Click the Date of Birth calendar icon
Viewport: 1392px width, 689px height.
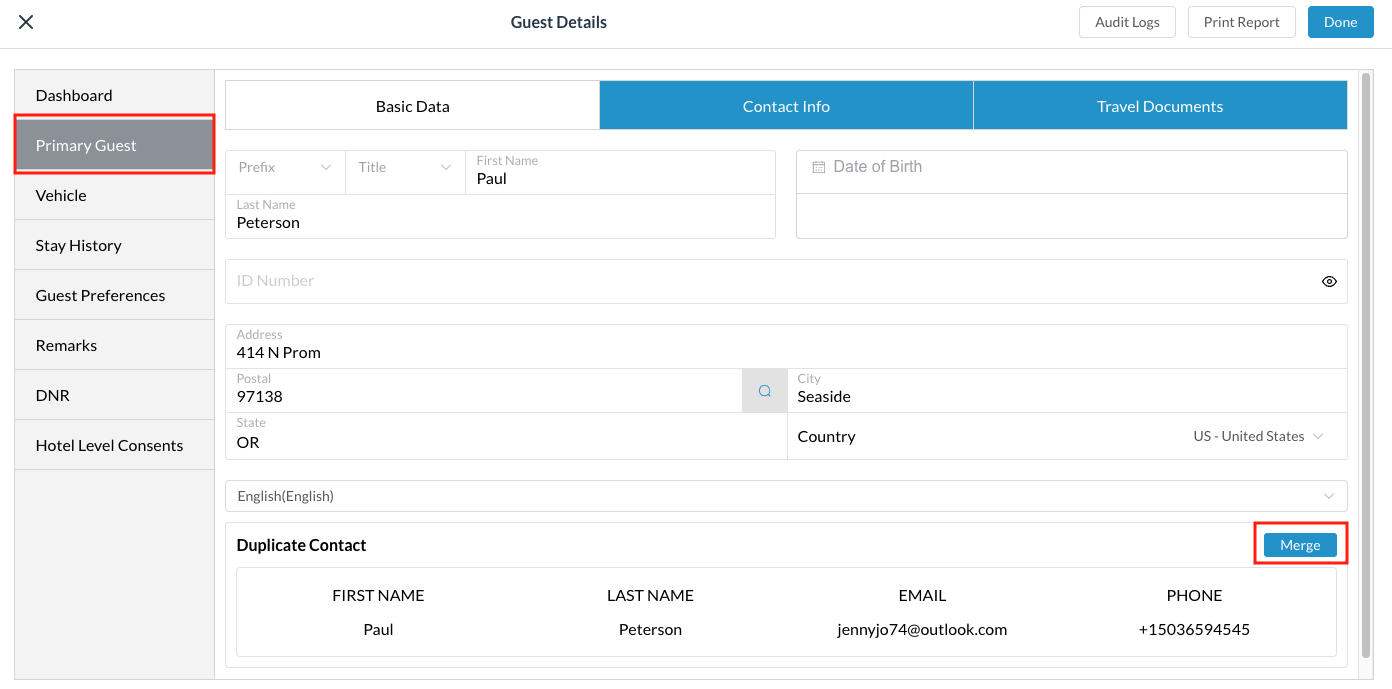pyautogui.click(x=818, y=167)
